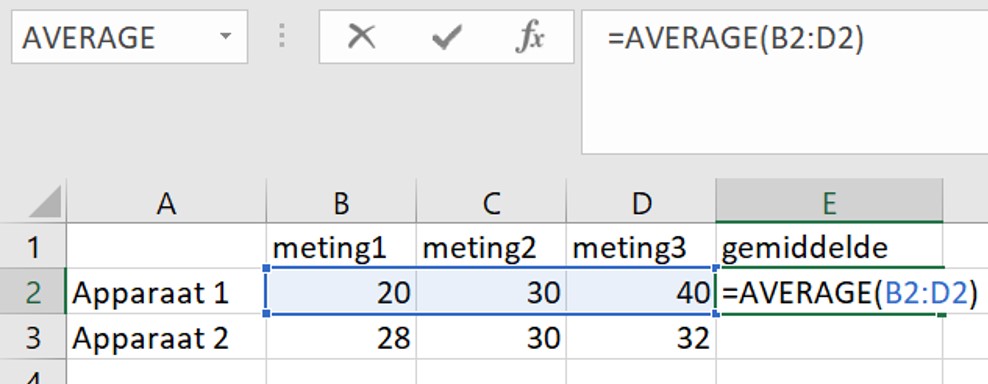Image resolution: width=988 pixels, height=384 pixels.
Task: Select column B header
Action: point(341,203)
